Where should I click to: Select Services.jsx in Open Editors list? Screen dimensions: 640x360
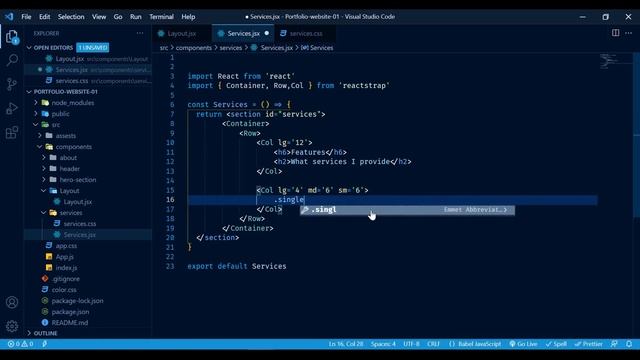pos(88,70)
